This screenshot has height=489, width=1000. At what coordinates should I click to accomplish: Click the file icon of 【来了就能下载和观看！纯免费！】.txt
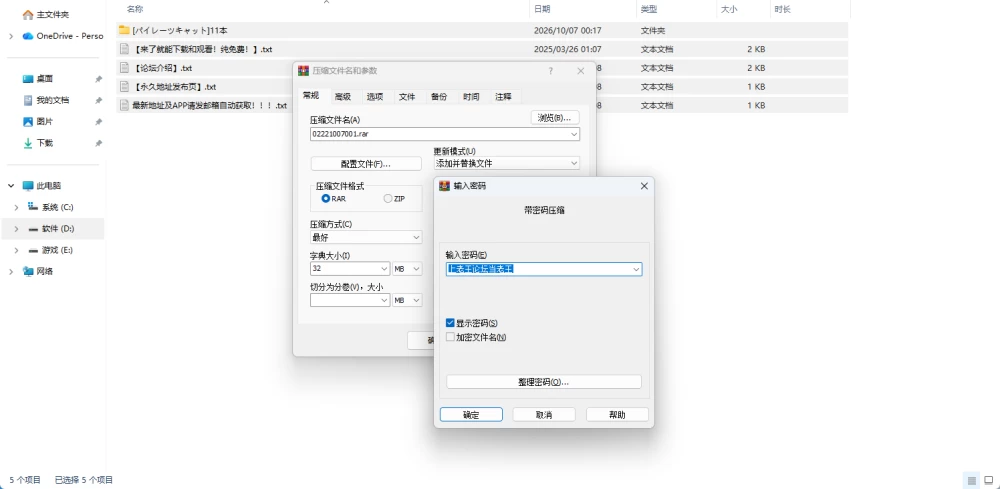[124, 48]
